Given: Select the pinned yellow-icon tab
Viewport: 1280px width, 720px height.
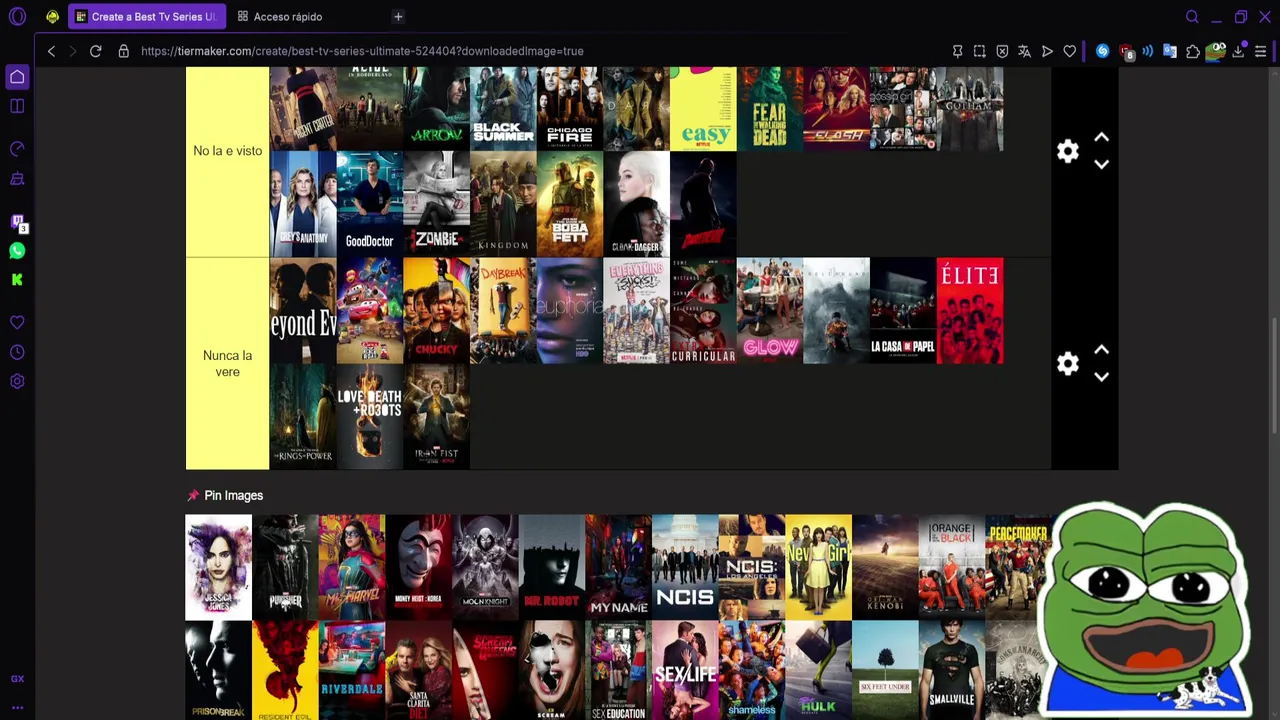Looking at the screenshot, I should [52, 17].
